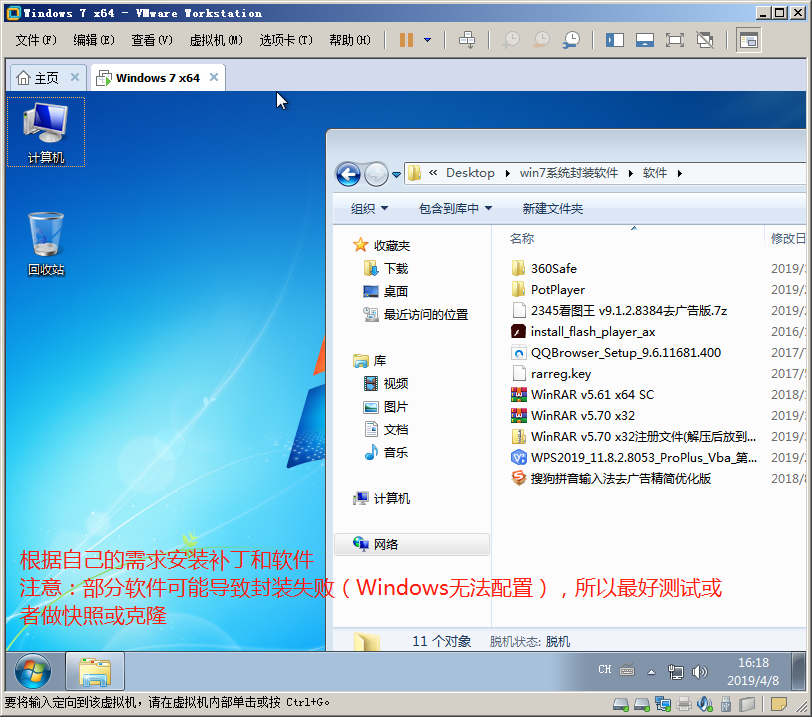Screen dimensions: 812x717
Task: Switch to Unity mode icon
Action: click(x=705, y=40)
